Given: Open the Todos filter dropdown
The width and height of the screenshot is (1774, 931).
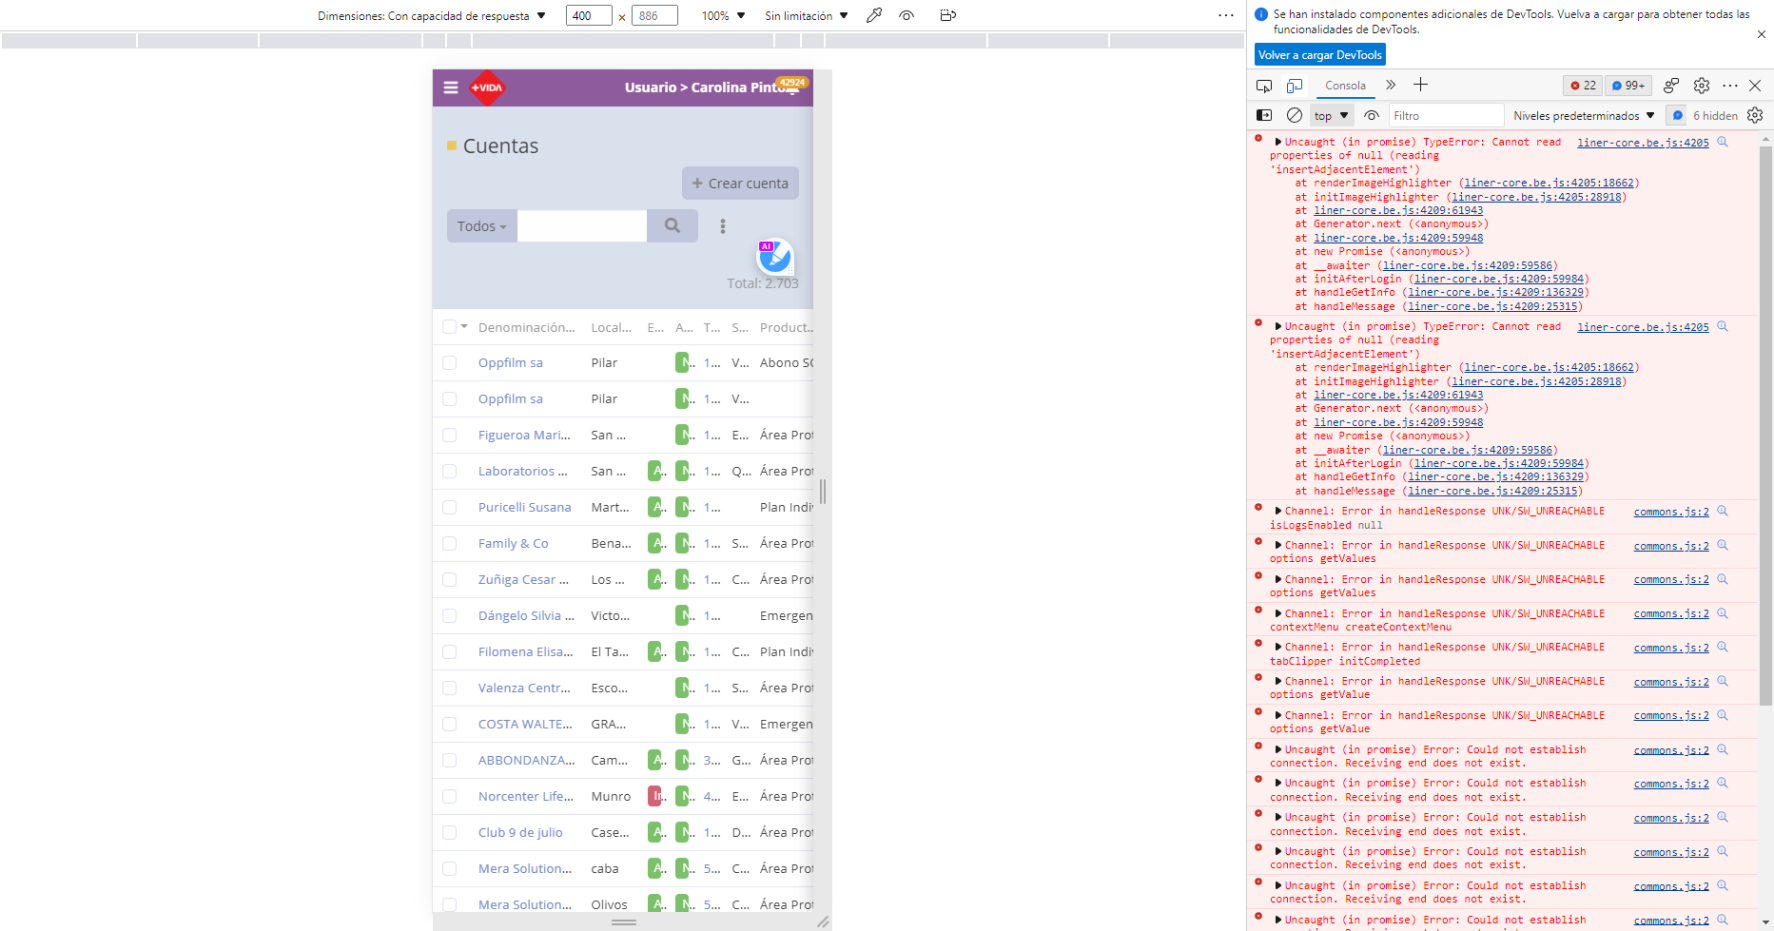Looking at the screenshot, I should 482,226.
